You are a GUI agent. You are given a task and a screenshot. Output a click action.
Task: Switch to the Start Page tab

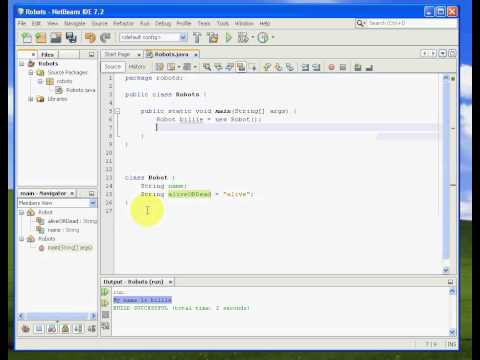(x=117, y=54)
